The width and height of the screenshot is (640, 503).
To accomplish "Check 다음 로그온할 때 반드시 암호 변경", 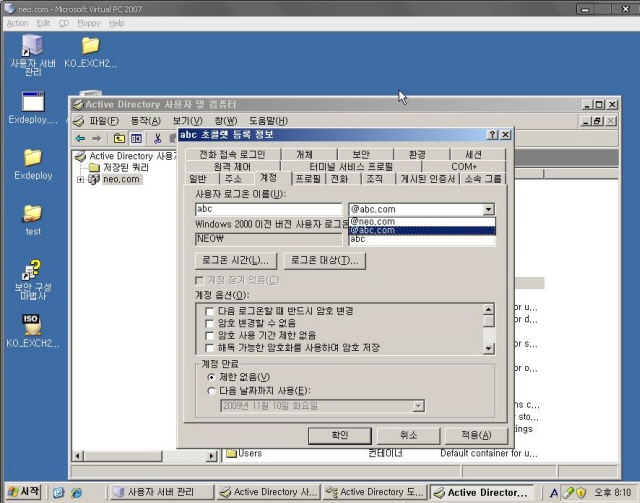I will [x=209, y=311].
